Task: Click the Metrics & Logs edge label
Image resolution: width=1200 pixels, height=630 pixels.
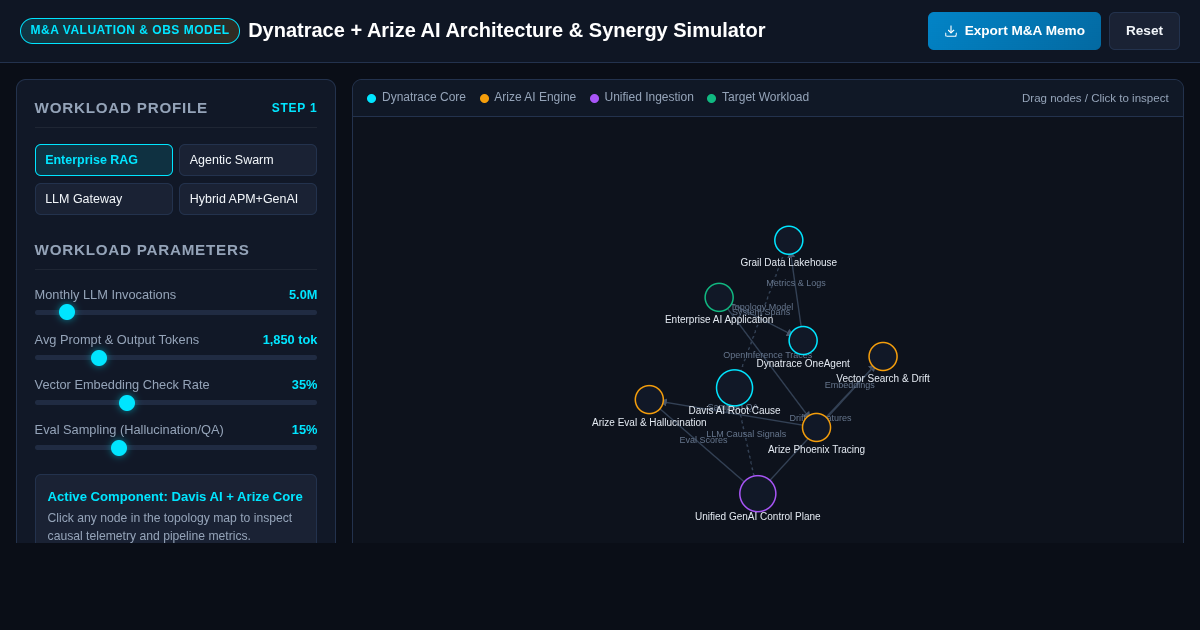Action: click(x=796, y=283)
